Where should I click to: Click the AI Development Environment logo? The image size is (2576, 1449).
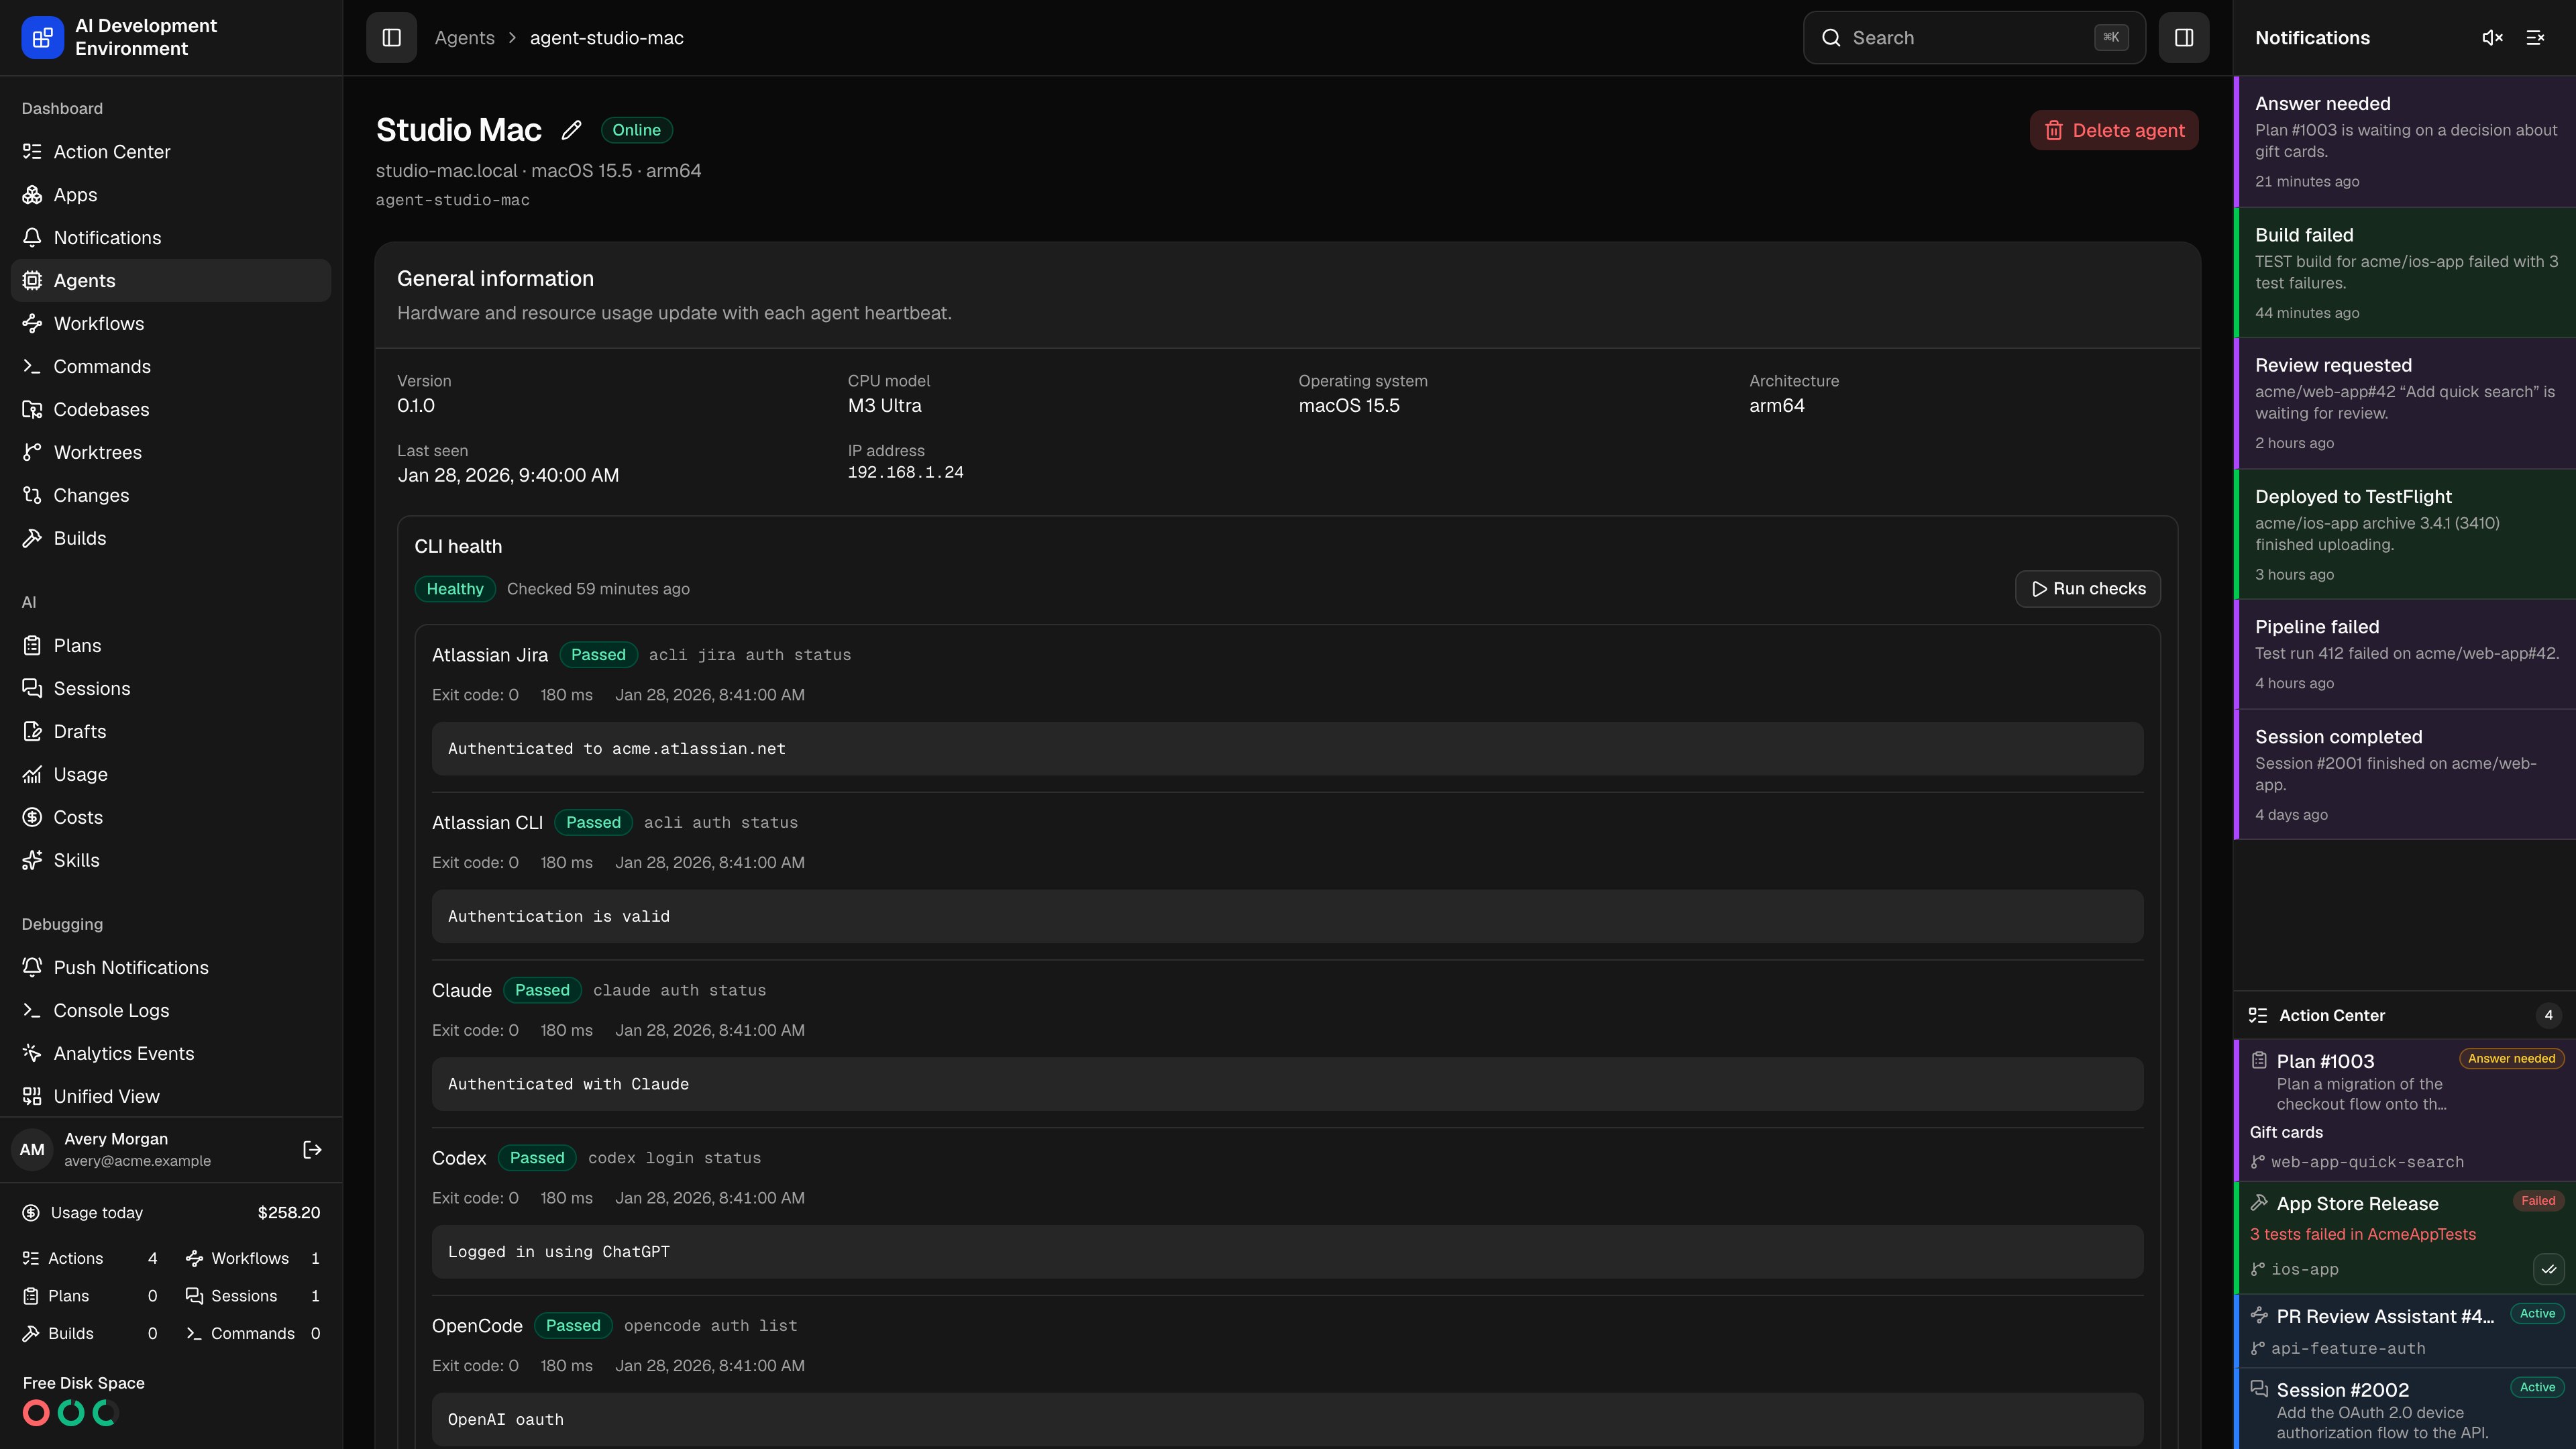coord(42,38)
